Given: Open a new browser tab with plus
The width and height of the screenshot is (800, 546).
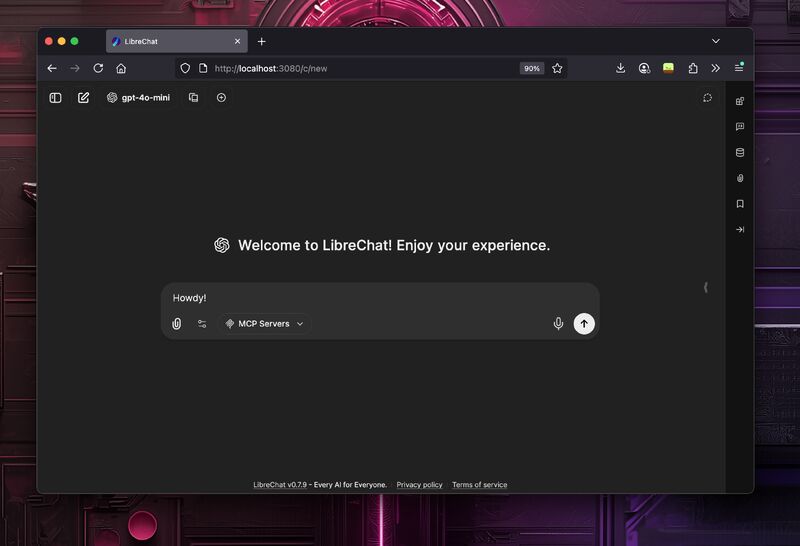Looking at the screenshot, I should click(x=262, y=41).
